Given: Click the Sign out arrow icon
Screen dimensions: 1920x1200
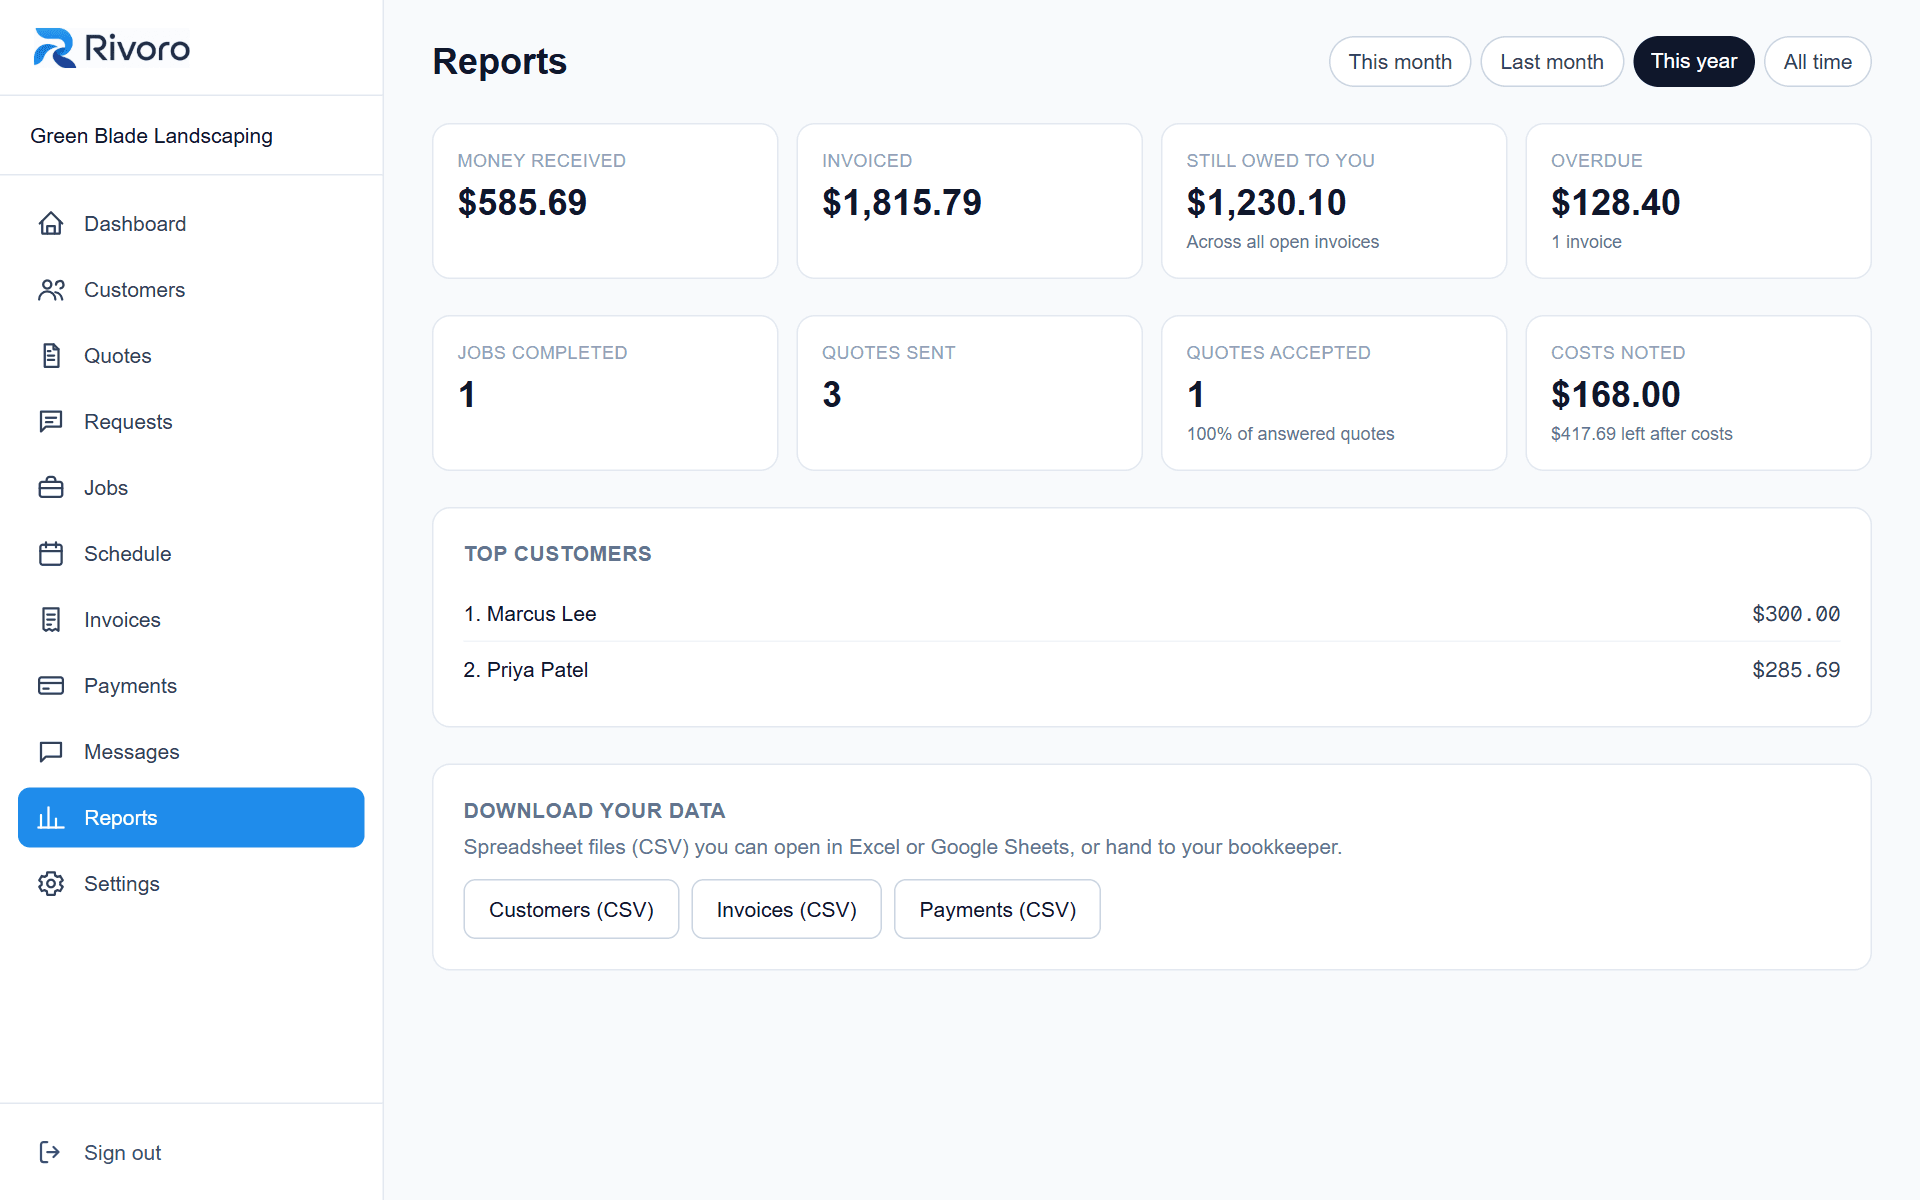Looking at the screenshot, I should click(51, 1153).
